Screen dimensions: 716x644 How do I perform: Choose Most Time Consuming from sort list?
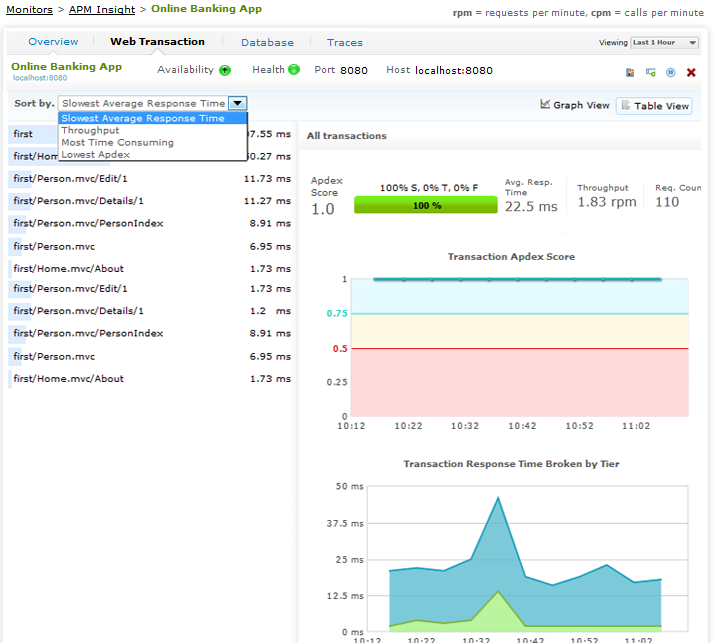117,142
